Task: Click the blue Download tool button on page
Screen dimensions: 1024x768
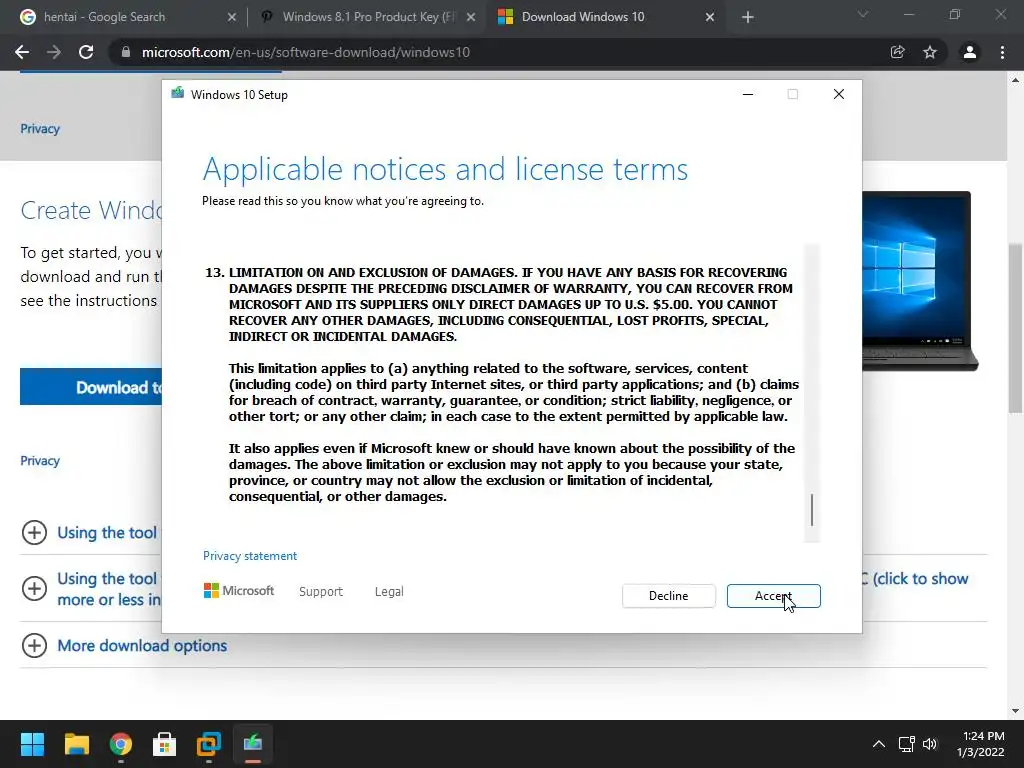Action: [x=91, y=387]
